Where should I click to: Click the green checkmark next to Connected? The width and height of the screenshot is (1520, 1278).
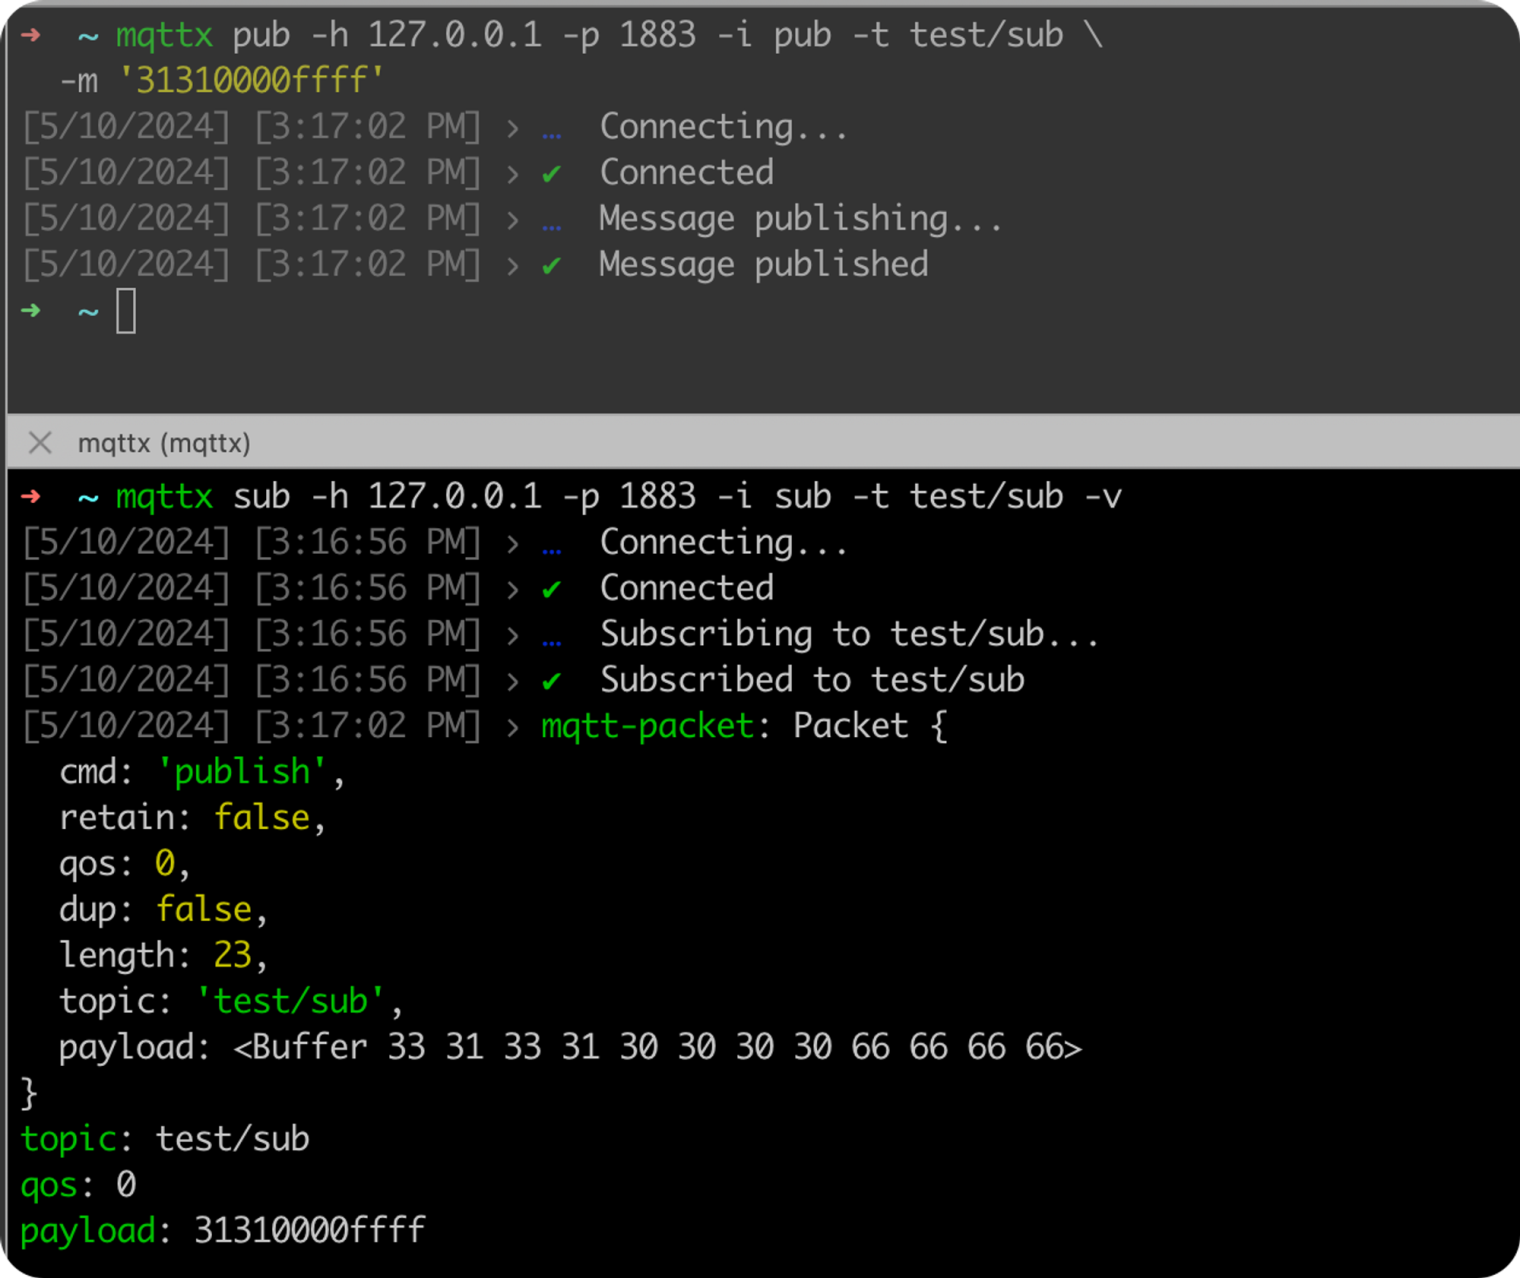pos(551,172)
